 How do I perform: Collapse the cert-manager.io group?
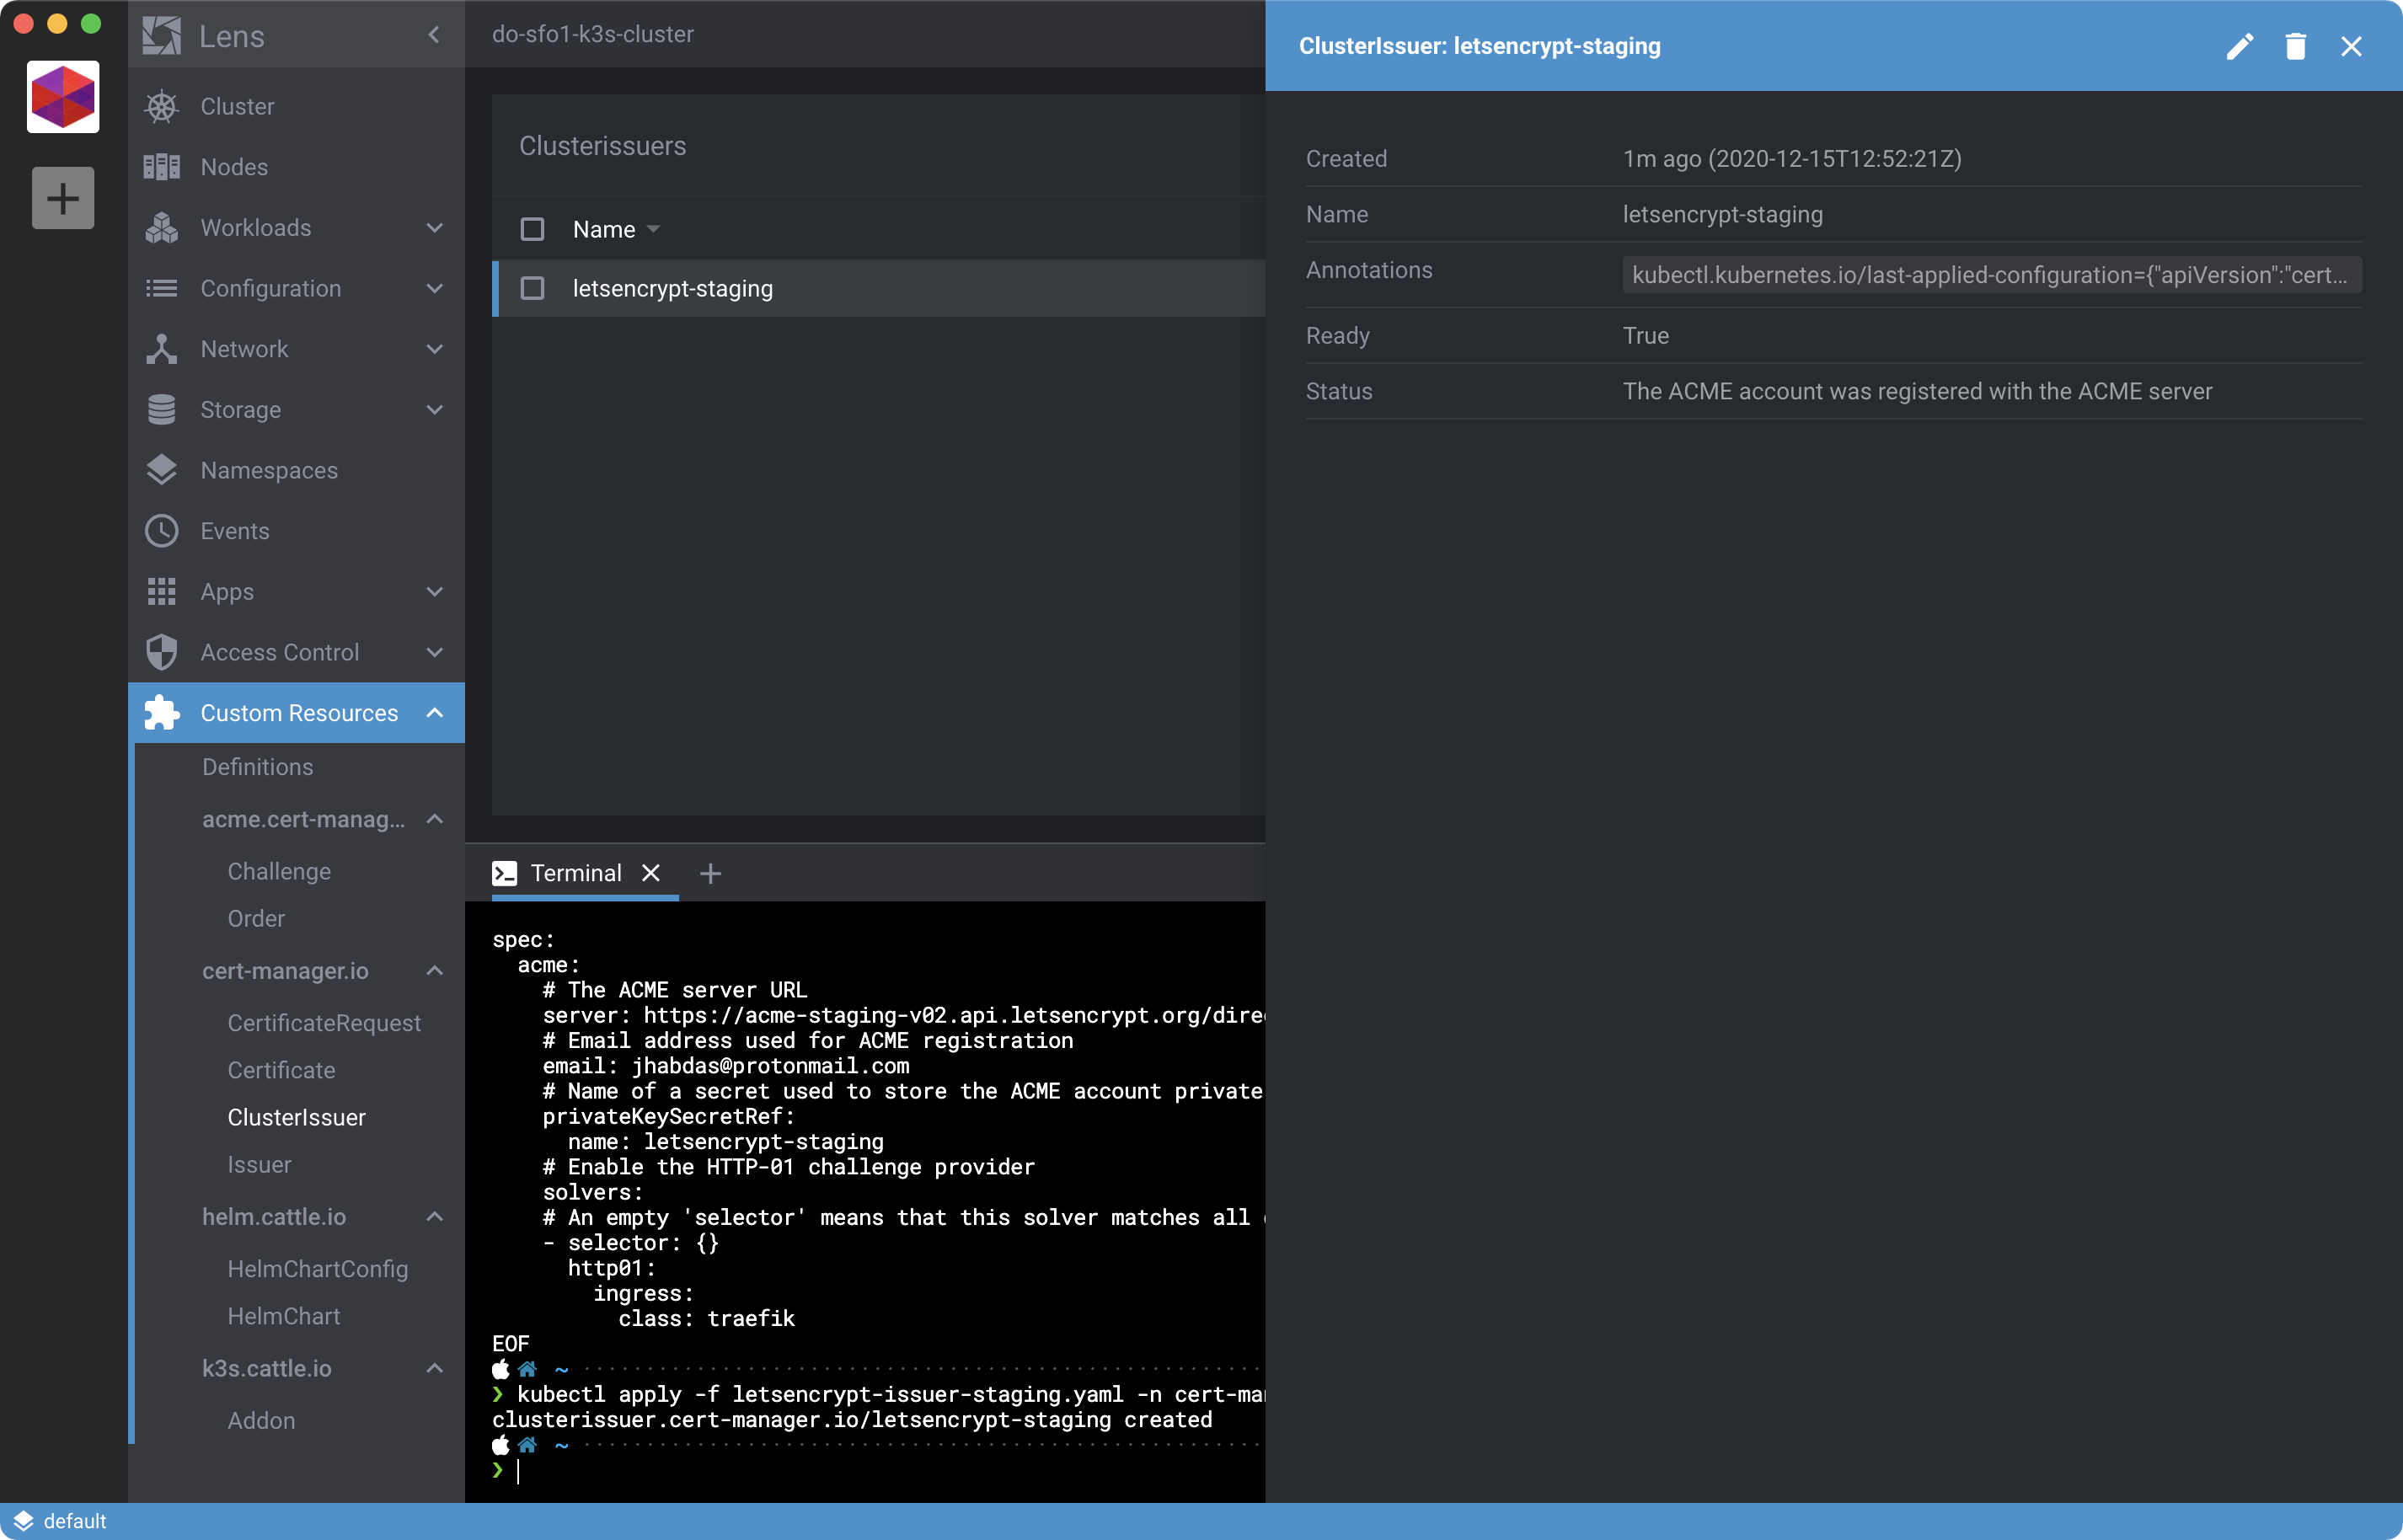(434, 970)
